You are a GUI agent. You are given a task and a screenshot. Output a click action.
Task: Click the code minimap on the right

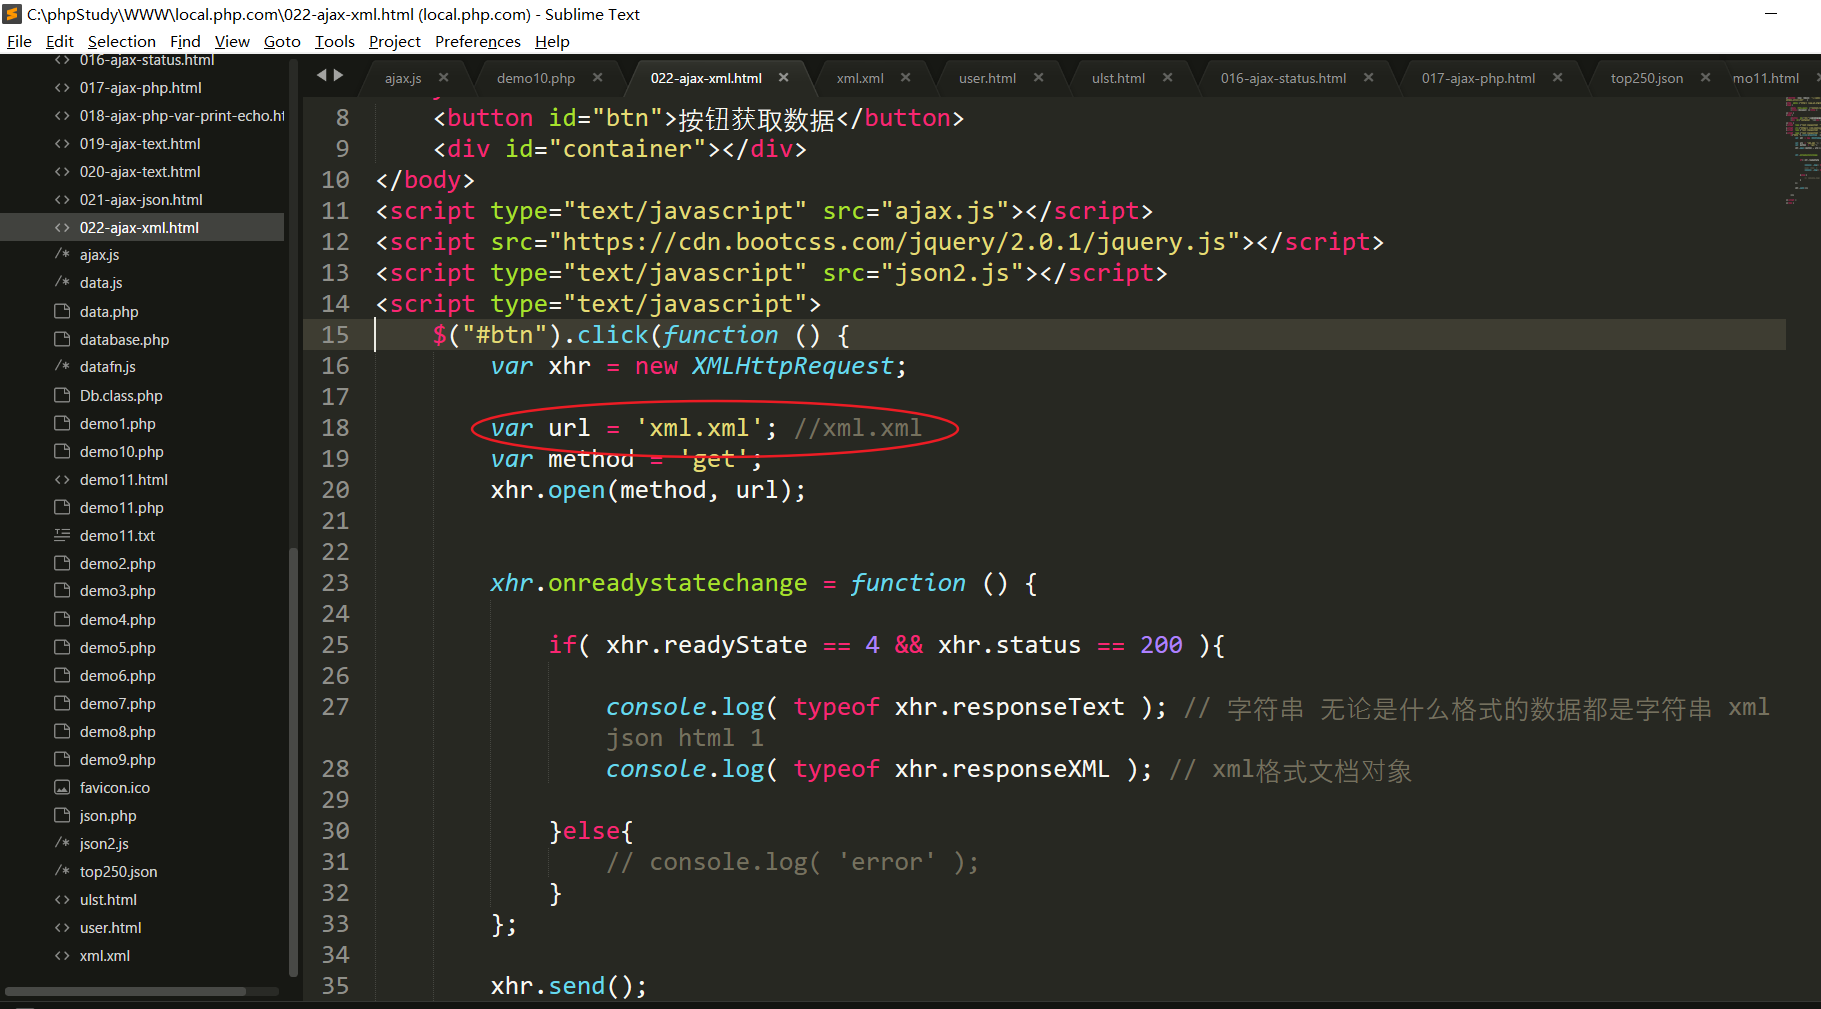click(x=1802, y=150)
